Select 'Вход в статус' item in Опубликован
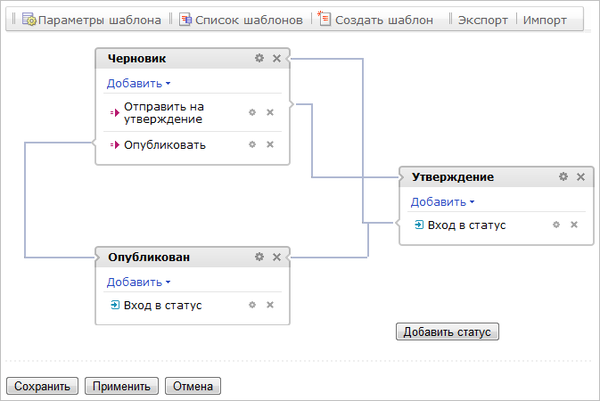The width and height of the screenshot is (600, 401). pos(162,305)
